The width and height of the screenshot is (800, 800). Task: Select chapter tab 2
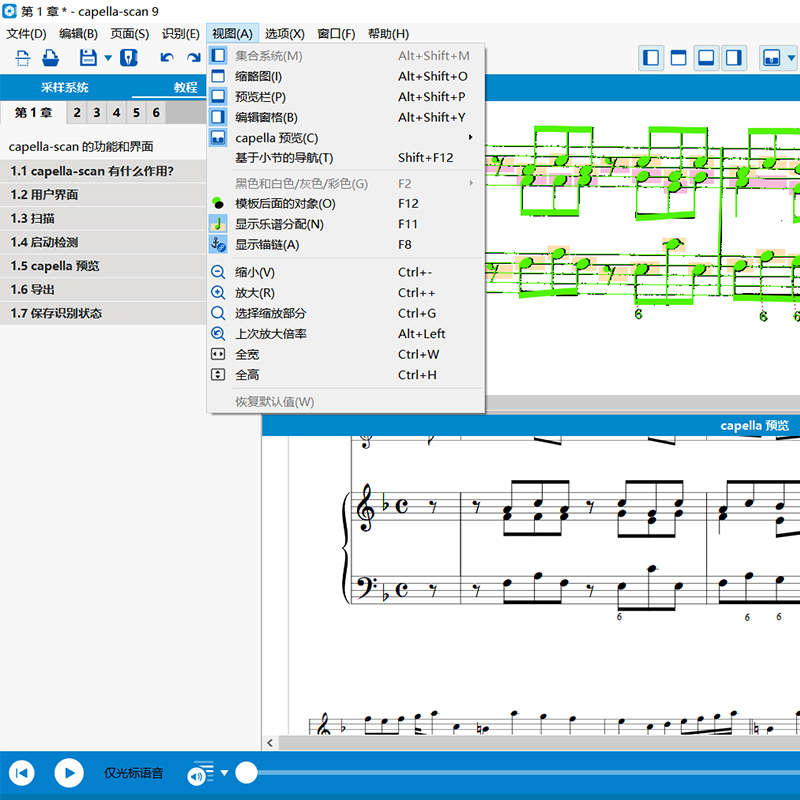(77, 113)
